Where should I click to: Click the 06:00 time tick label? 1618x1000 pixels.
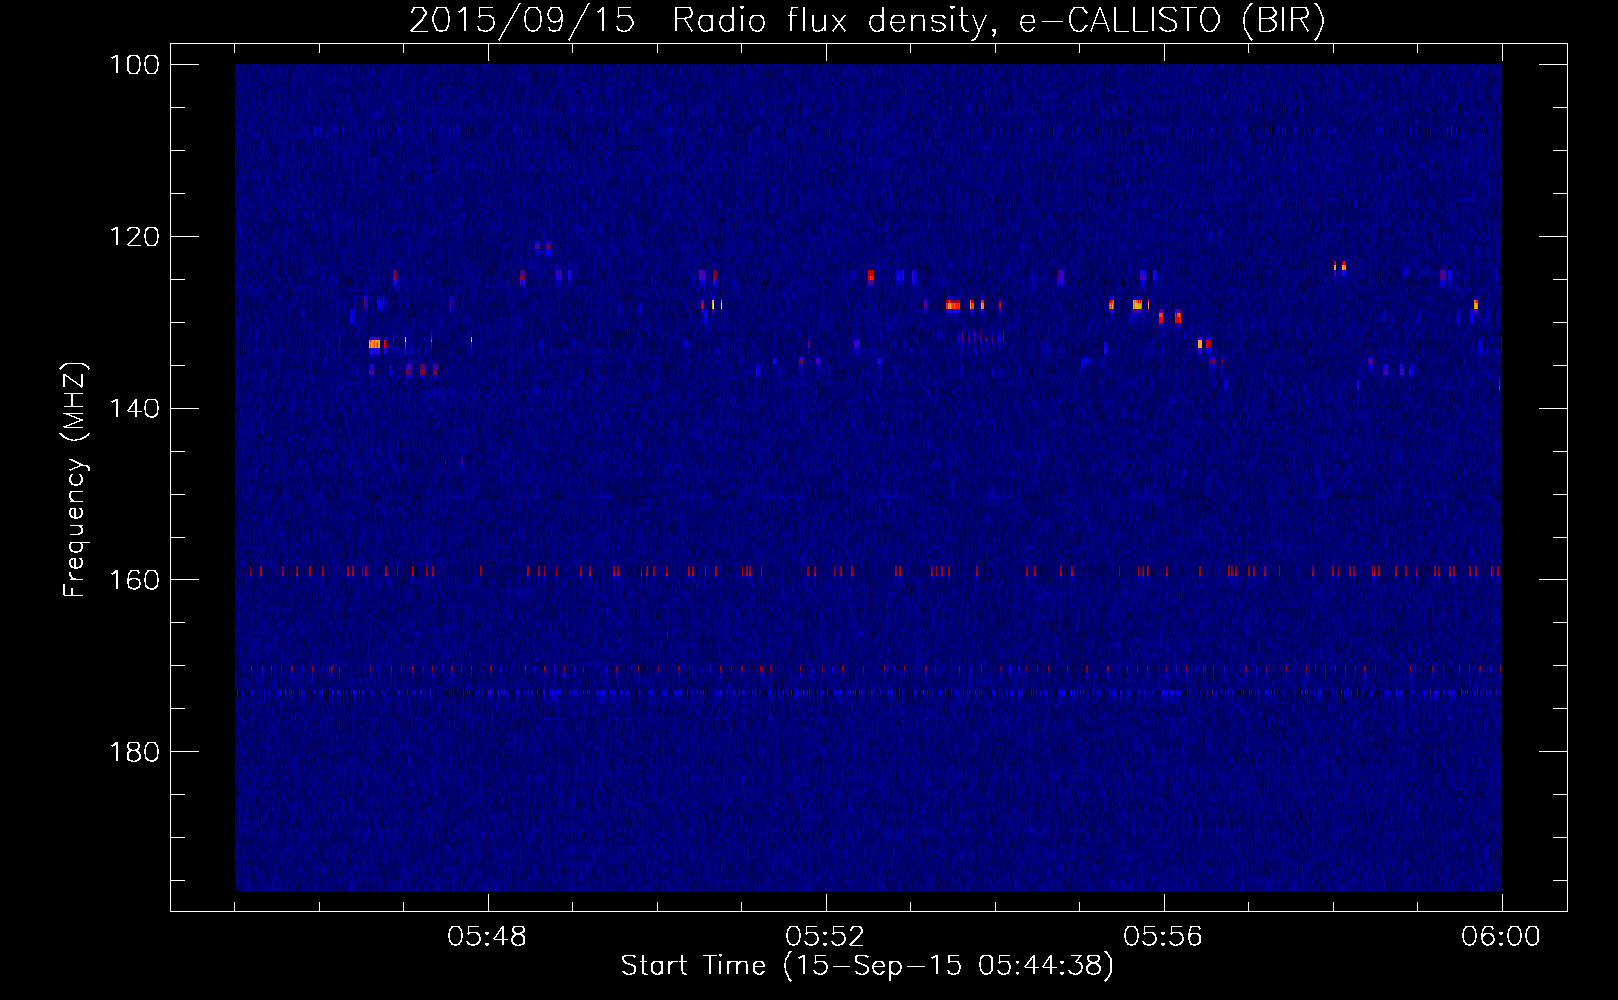point(1501,937)
